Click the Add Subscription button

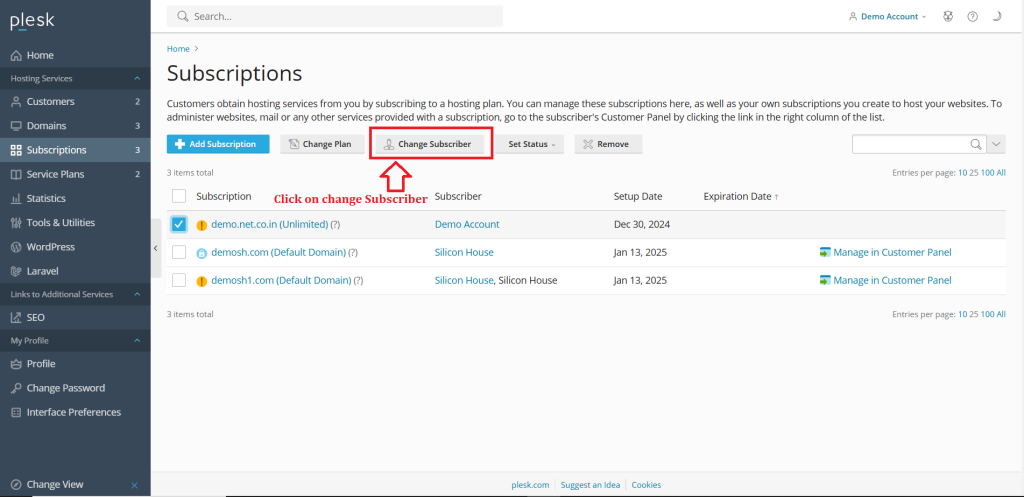click(x=218, y=144)
